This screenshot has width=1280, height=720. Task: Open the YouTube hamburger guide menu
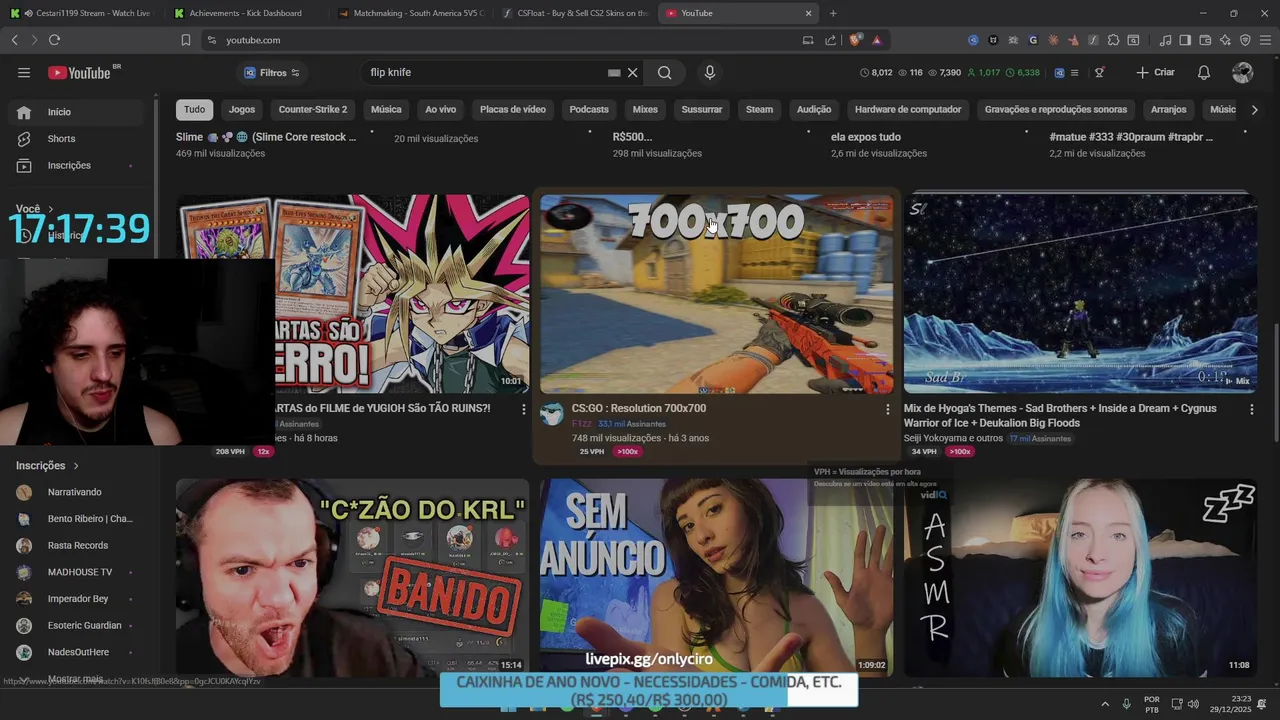[24, 73]
